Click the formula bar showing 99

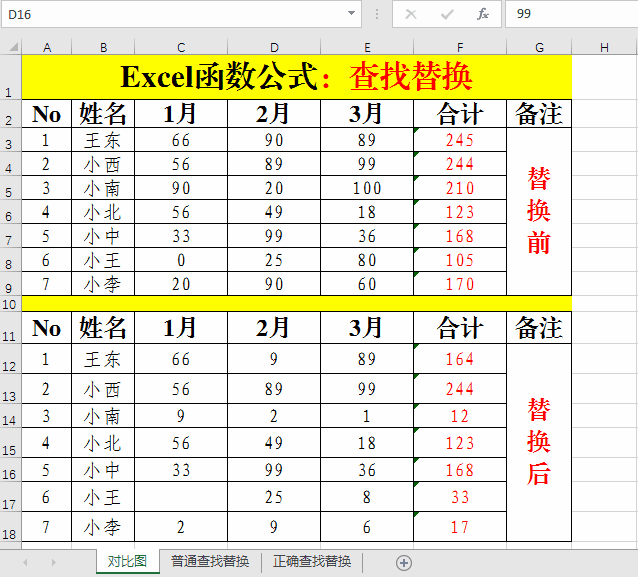coord(571,14)
